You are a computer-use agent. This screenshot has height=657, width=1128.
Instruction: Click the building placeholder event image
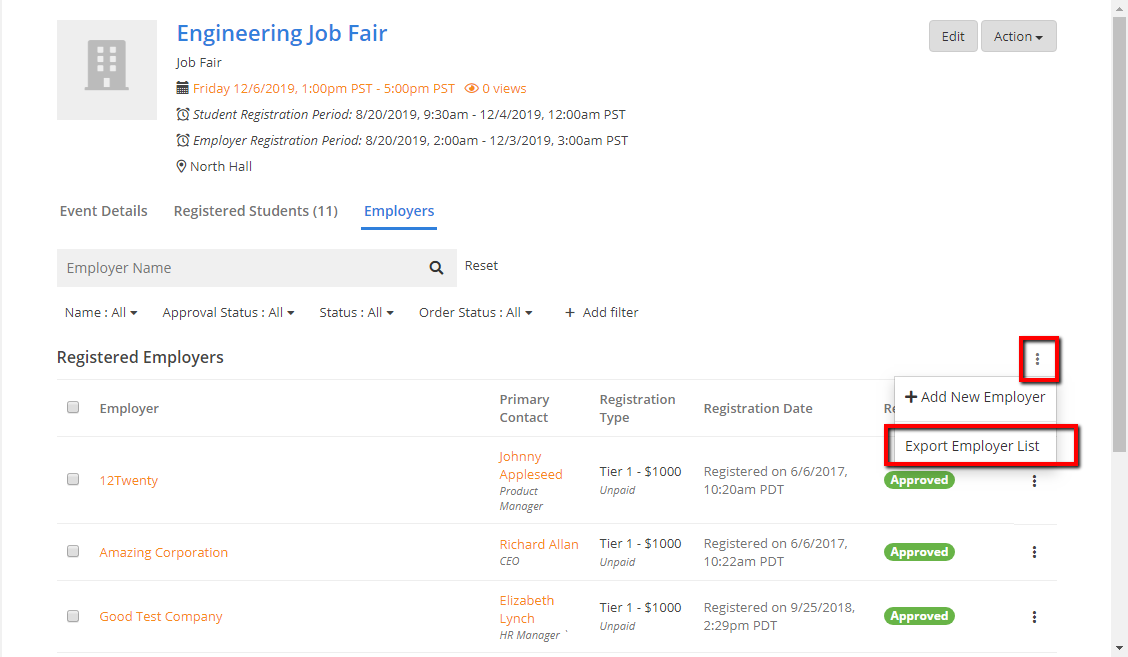click(107, 70)
